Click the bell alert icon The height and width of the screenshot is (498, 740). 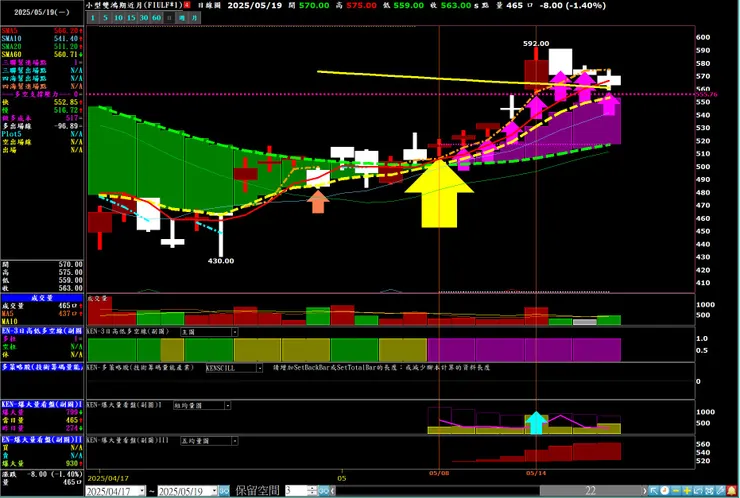click(x=732, y=491)
